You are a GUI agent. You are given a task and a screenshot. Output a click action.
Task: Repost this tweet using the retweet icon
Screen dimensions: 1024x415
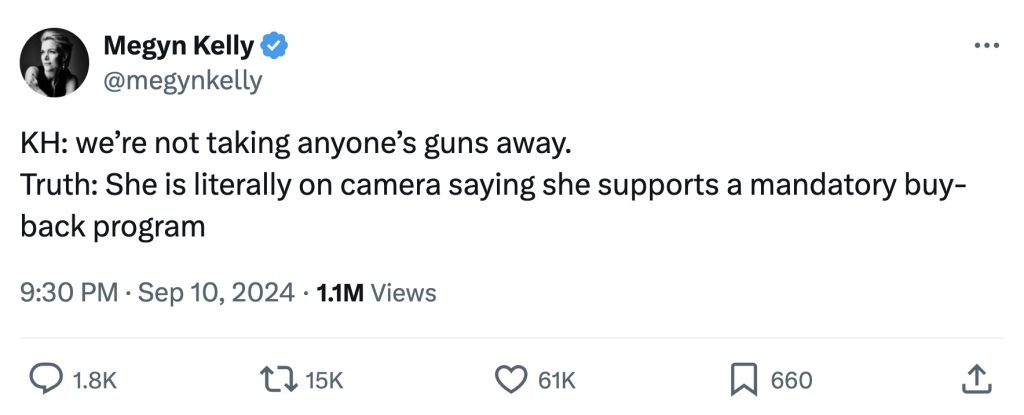click(277, 379)
